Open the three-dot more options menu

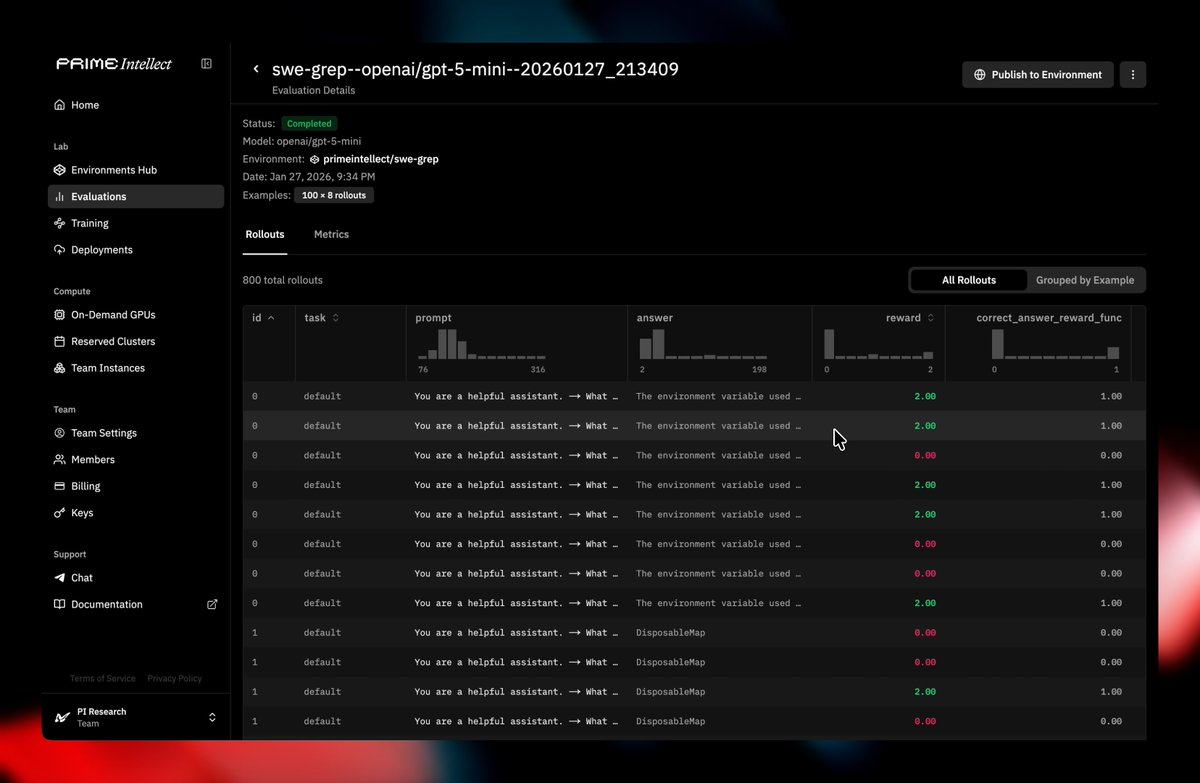pyautogui.click(x=1133, y=75)
